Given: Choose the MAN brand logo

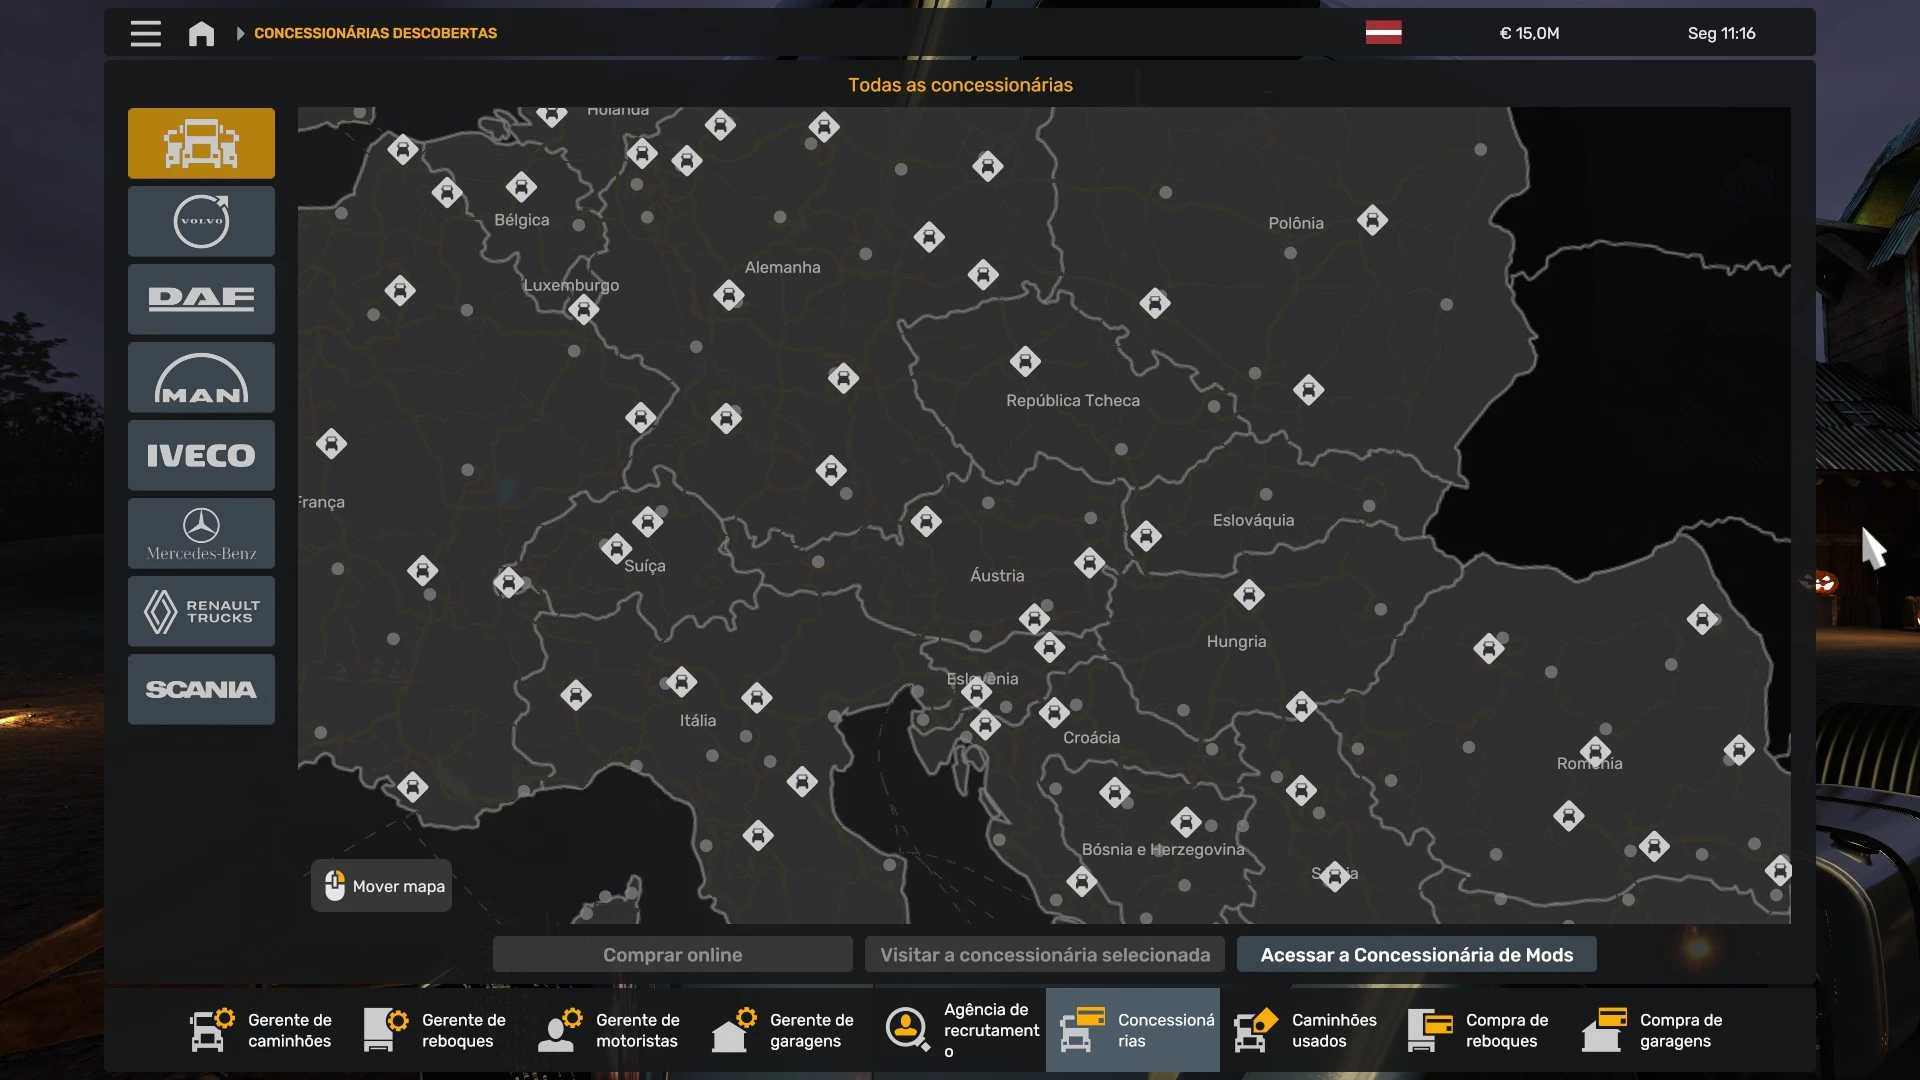Looking at the screenshot, I should pyautogui.click(x=201, y=377).
